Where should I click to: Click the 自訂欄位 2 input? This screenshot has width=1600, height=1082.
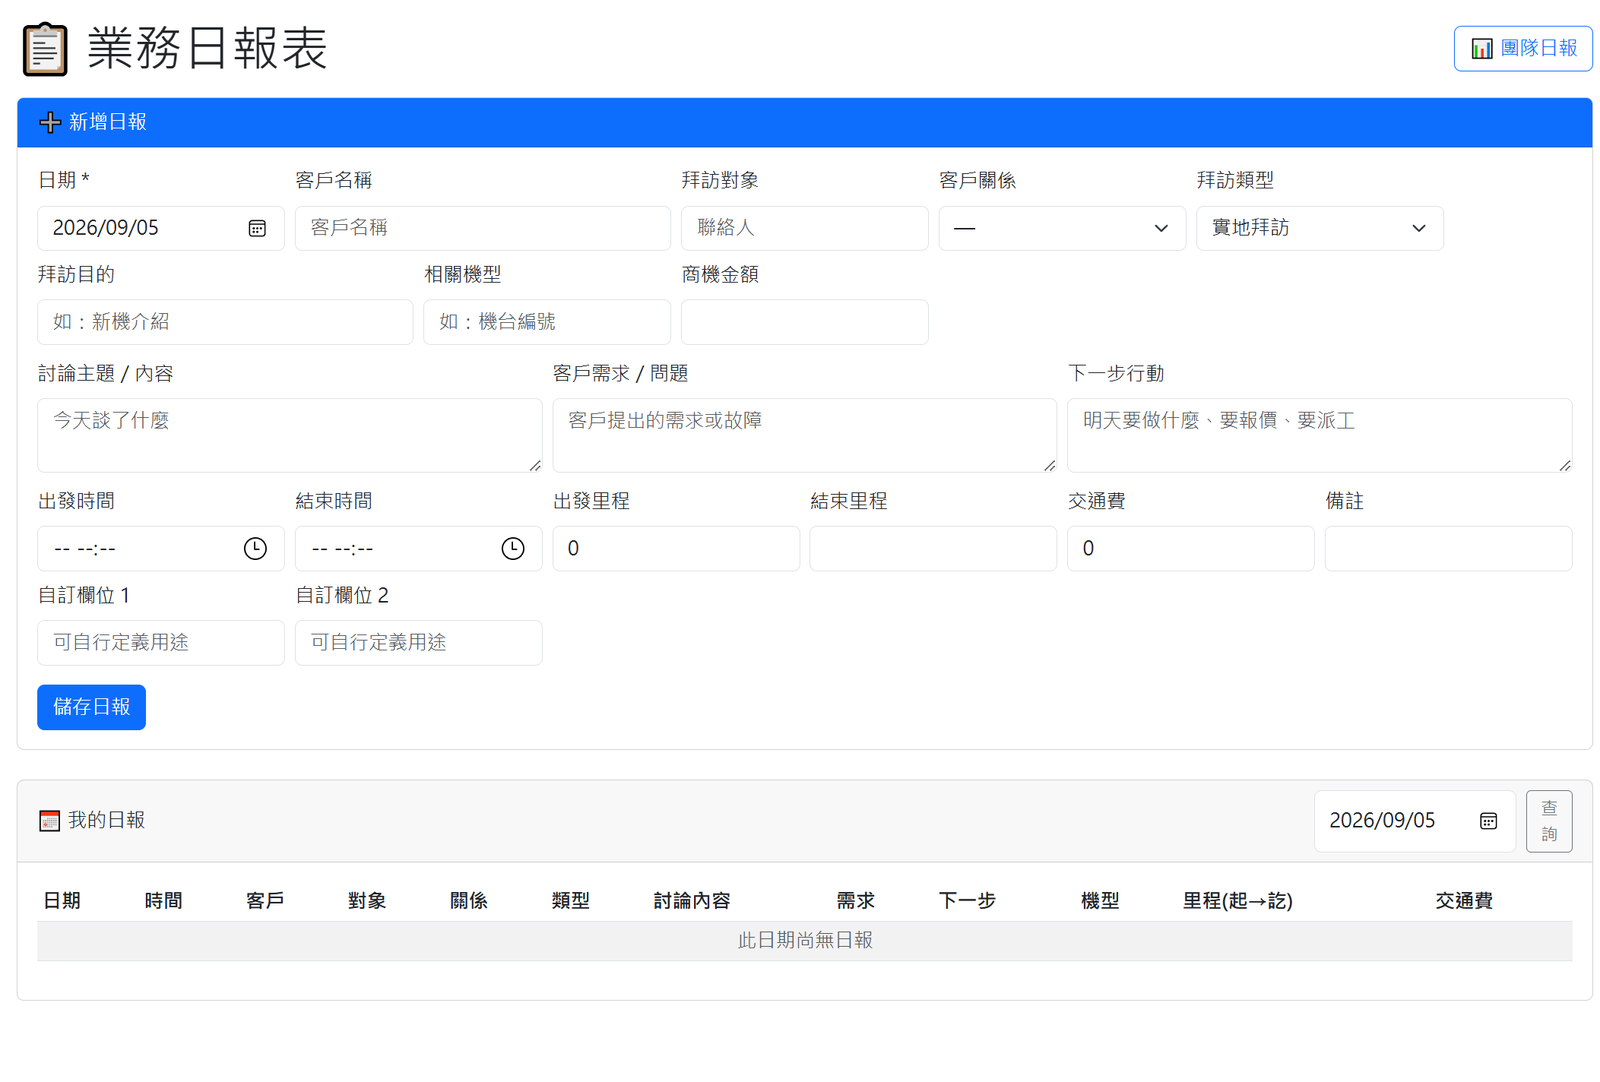[419, 643]
